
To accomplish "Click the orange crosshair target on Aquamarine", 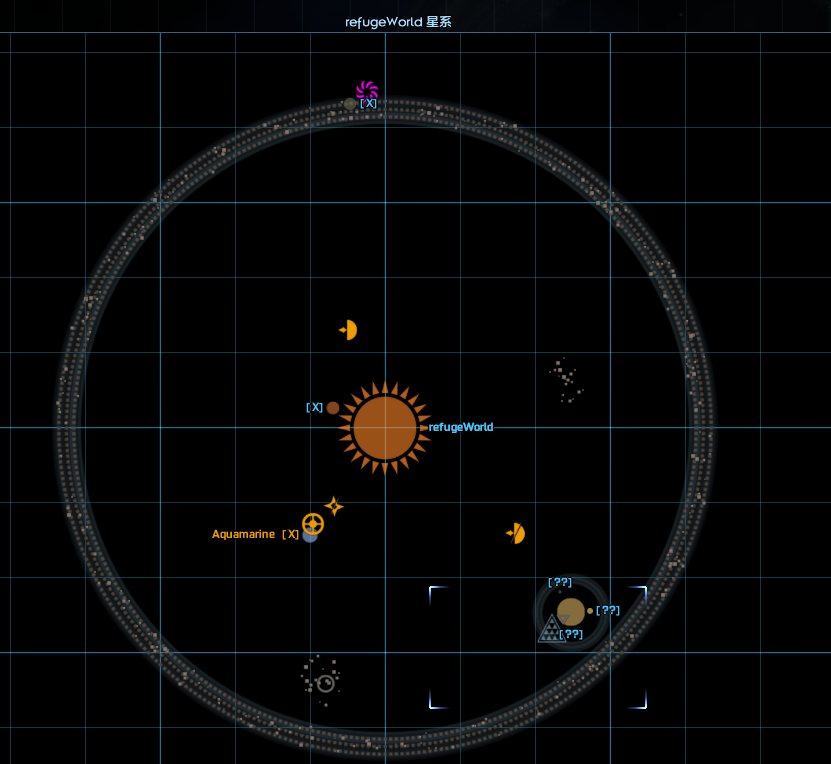I will pos(313,524).
